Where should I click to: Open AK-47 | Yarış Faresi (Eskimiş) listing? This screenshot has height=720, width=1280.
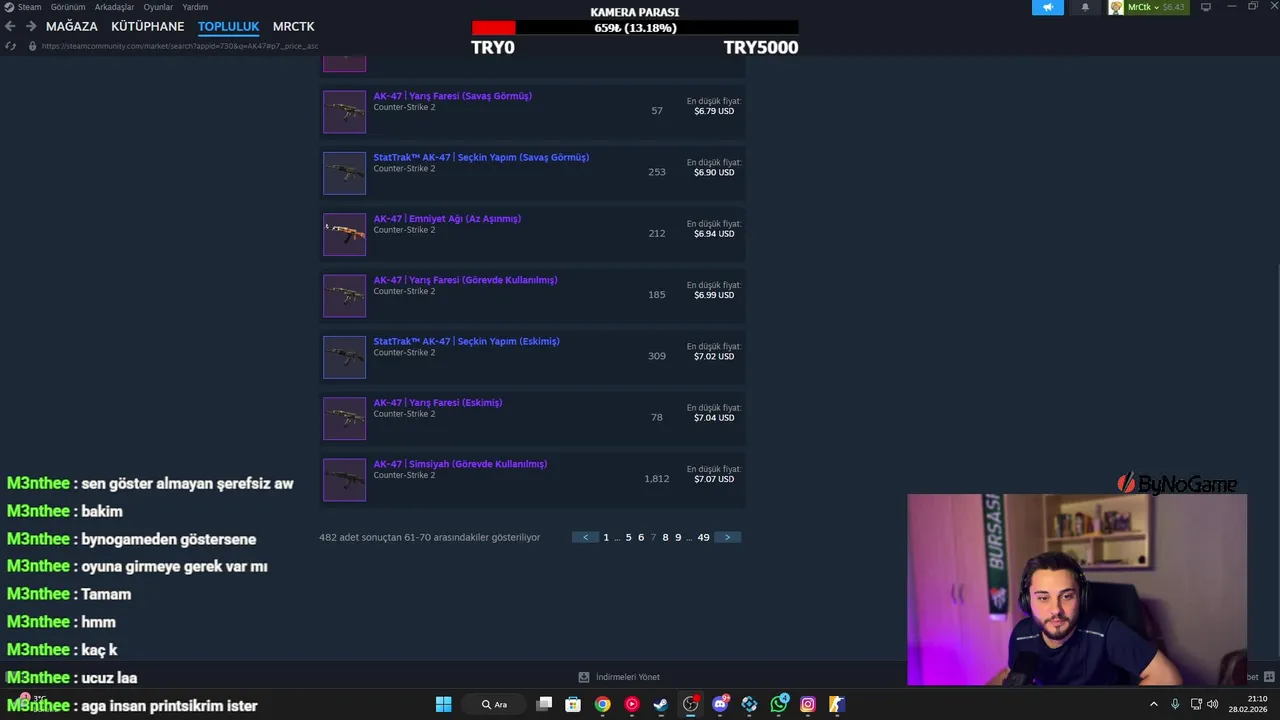438,402
